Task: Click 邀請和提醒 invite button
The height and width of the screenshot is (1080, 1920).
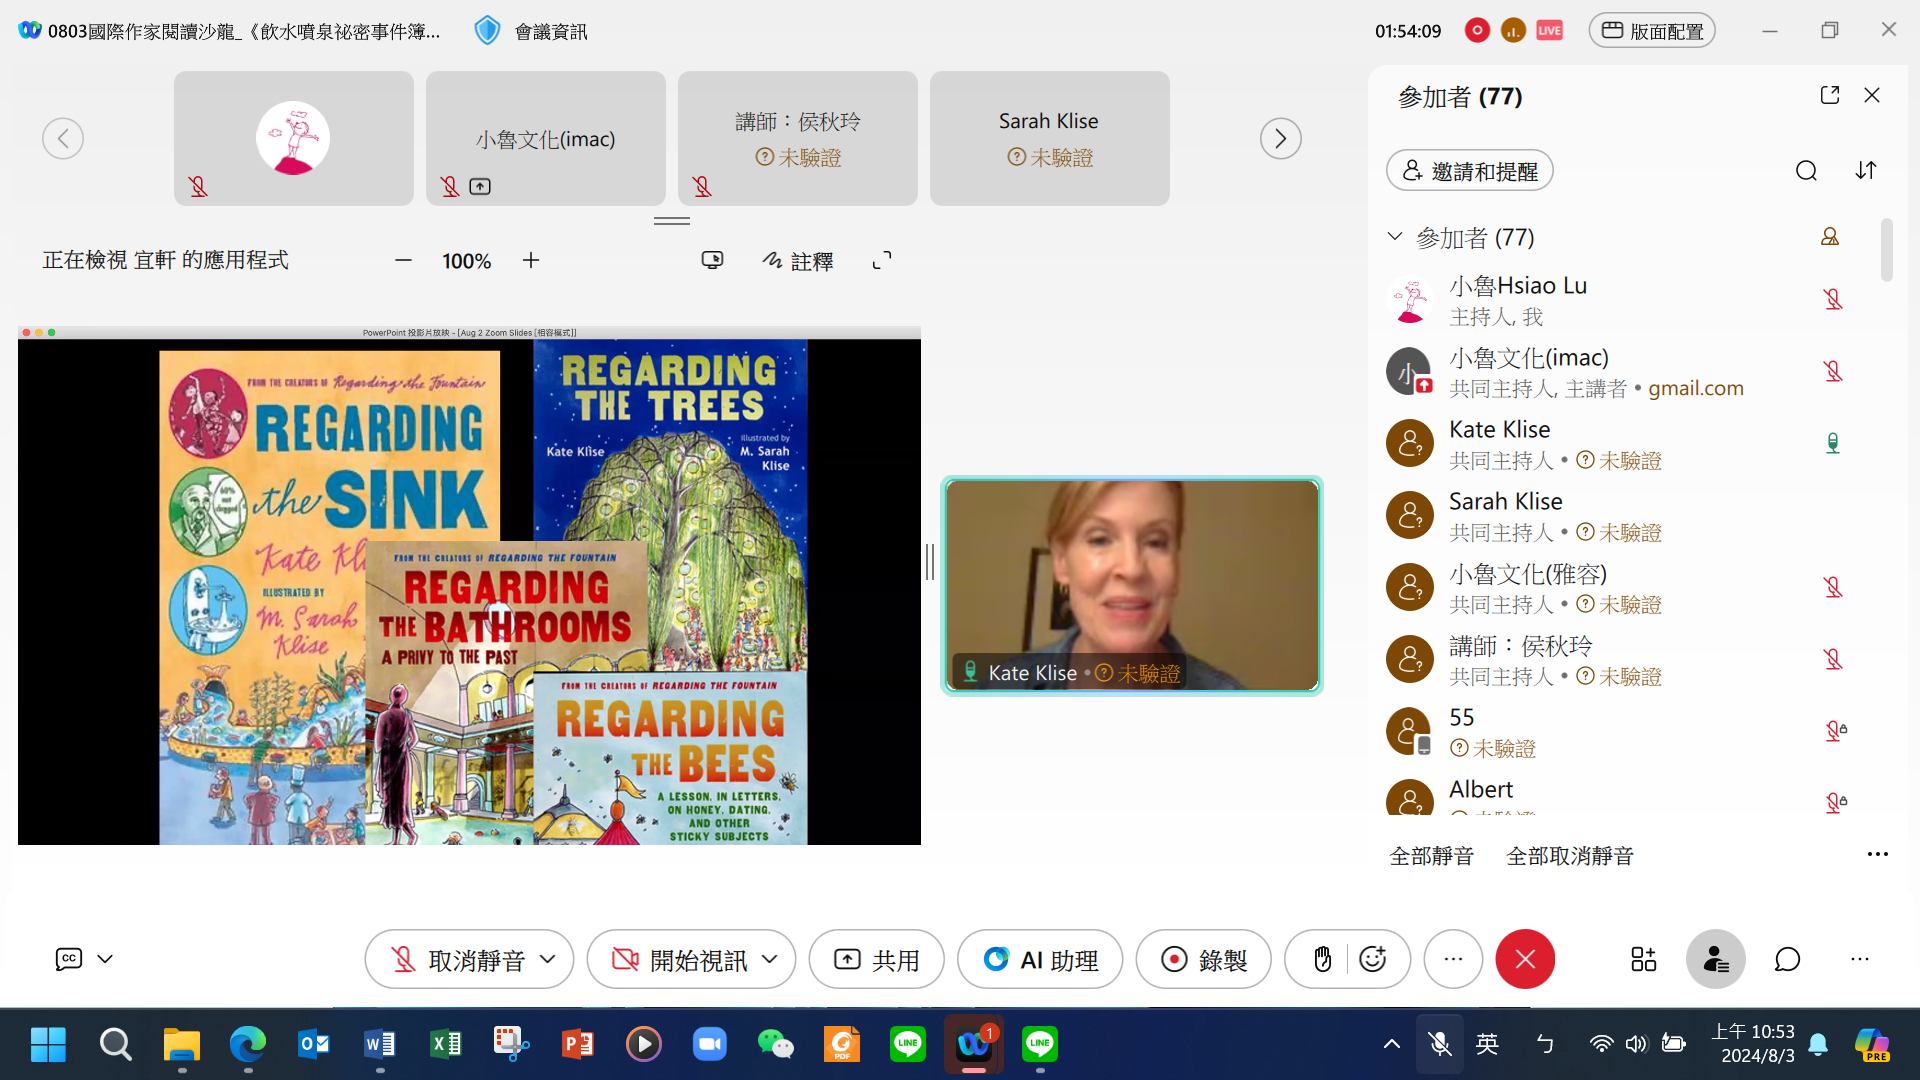Action: click(x=1470, y=170)
